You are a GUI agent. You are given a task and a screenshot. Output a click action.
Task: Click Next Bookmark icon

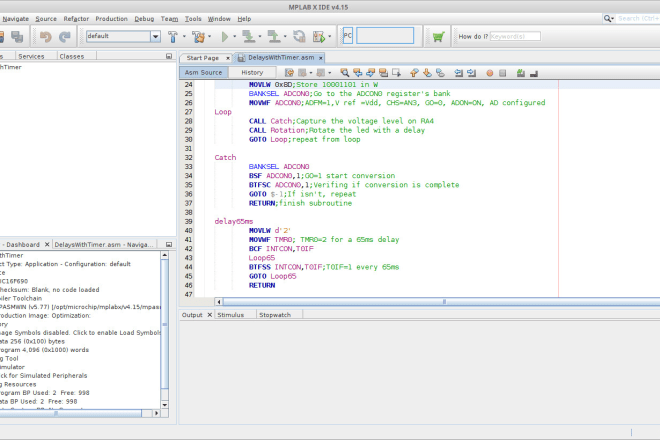427,73
